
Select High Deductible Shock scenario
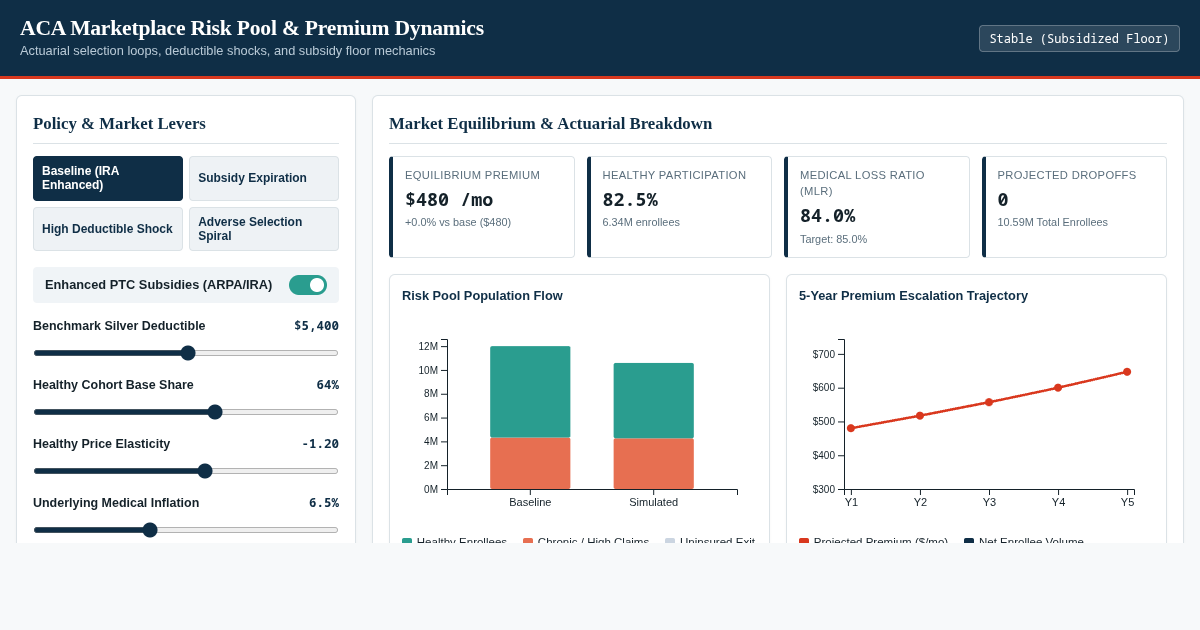108,229
